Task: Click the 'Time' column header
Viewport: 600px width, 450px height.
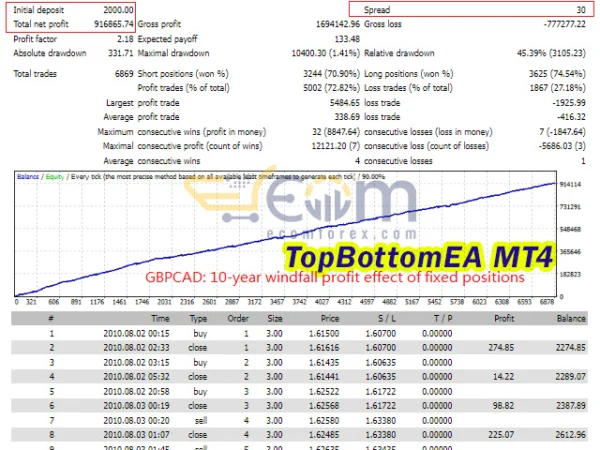Action: [x=160, y=318]
